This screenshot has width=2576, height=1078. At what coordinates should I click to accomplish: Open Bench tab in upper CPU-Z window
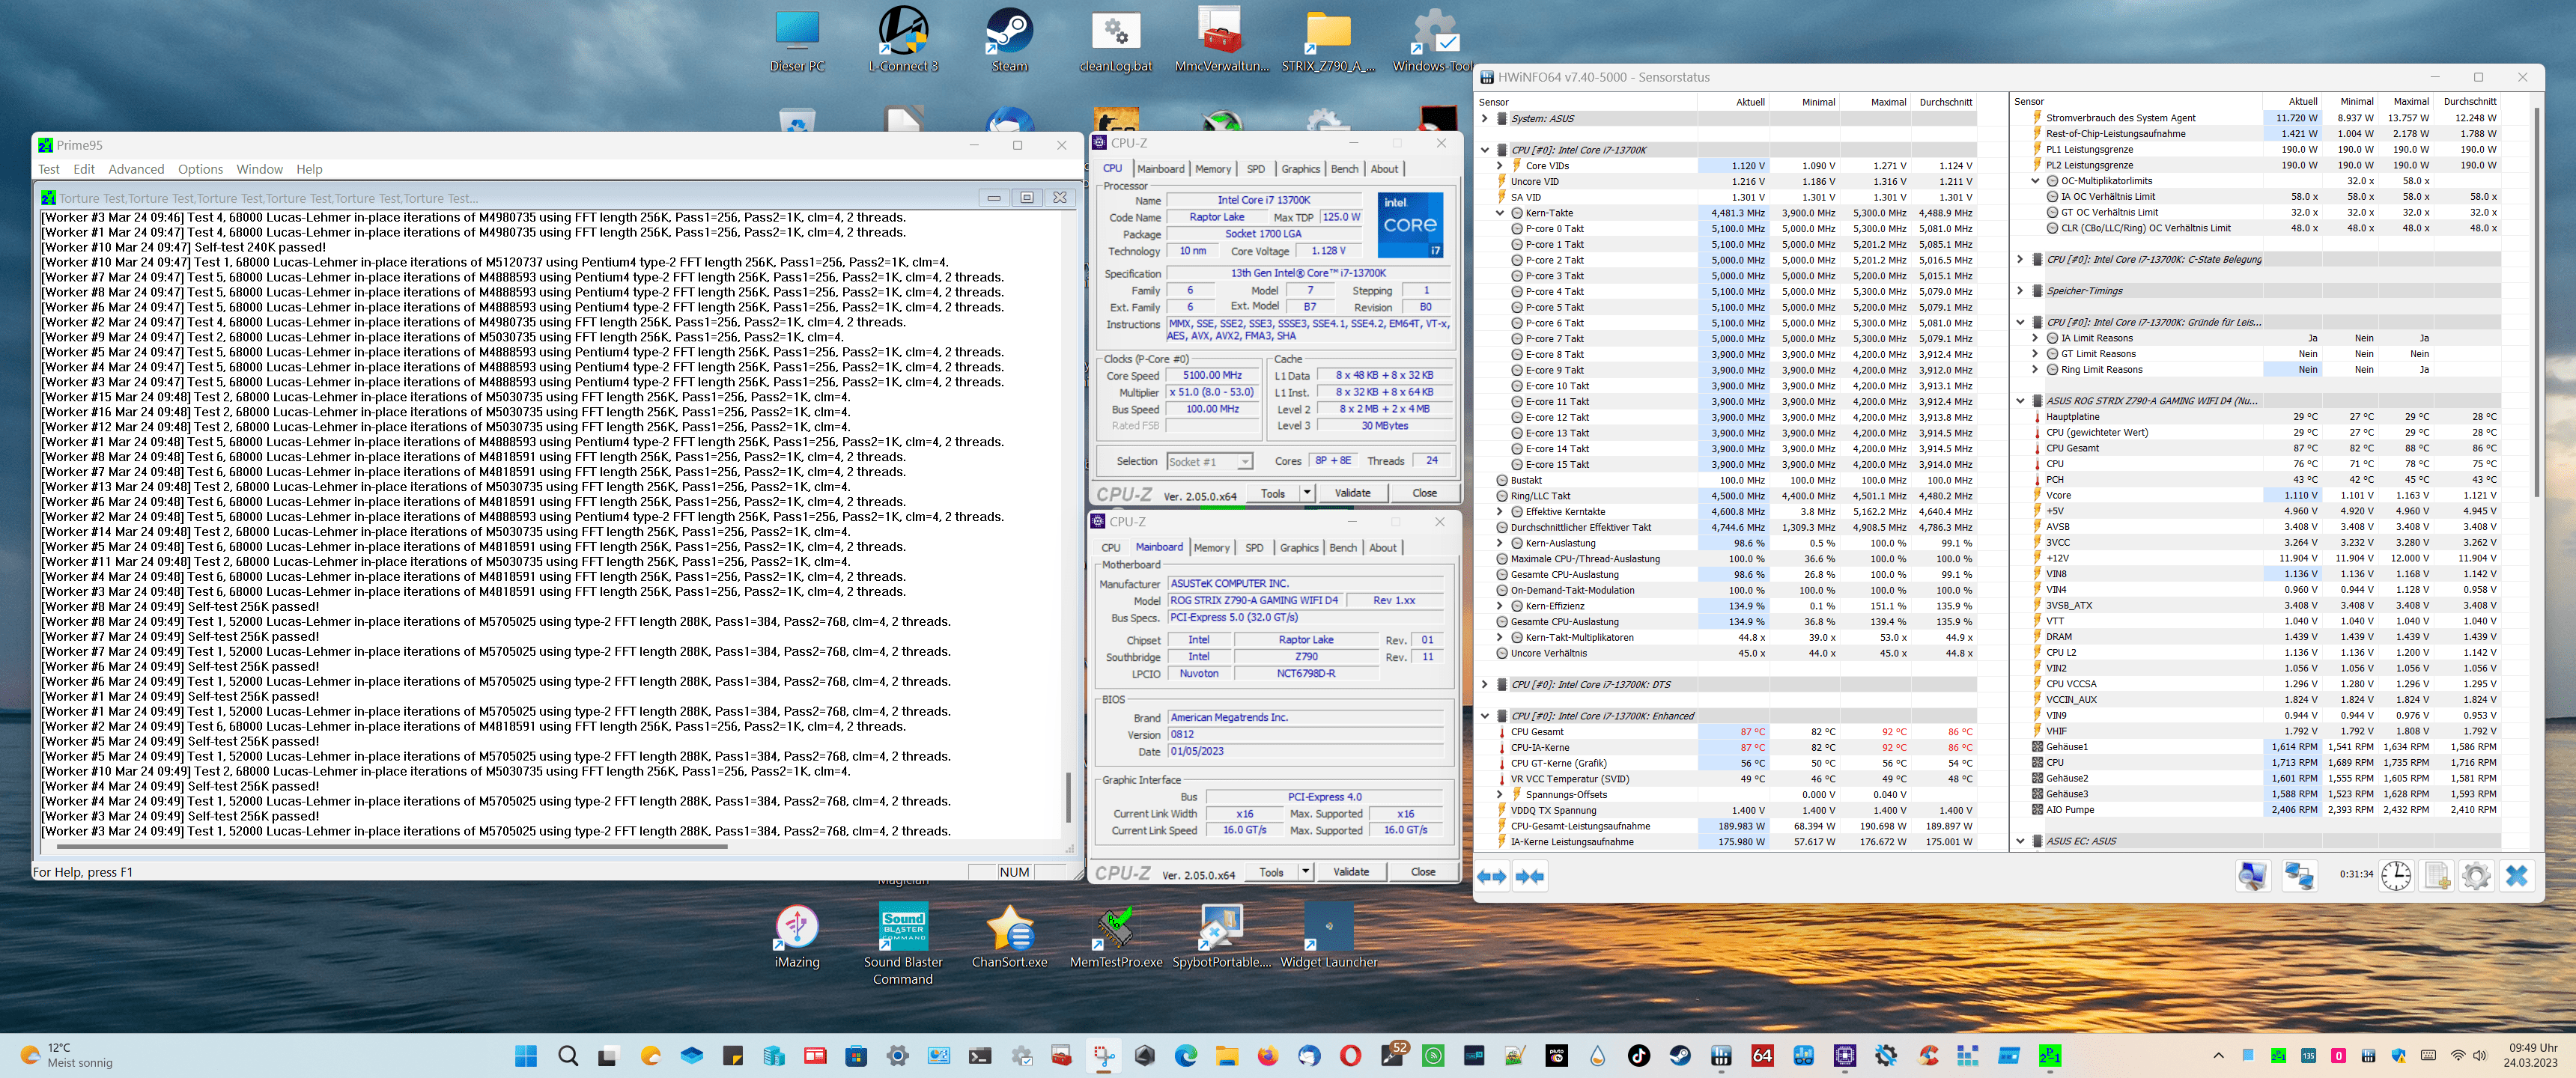[x=1344, y=169]
